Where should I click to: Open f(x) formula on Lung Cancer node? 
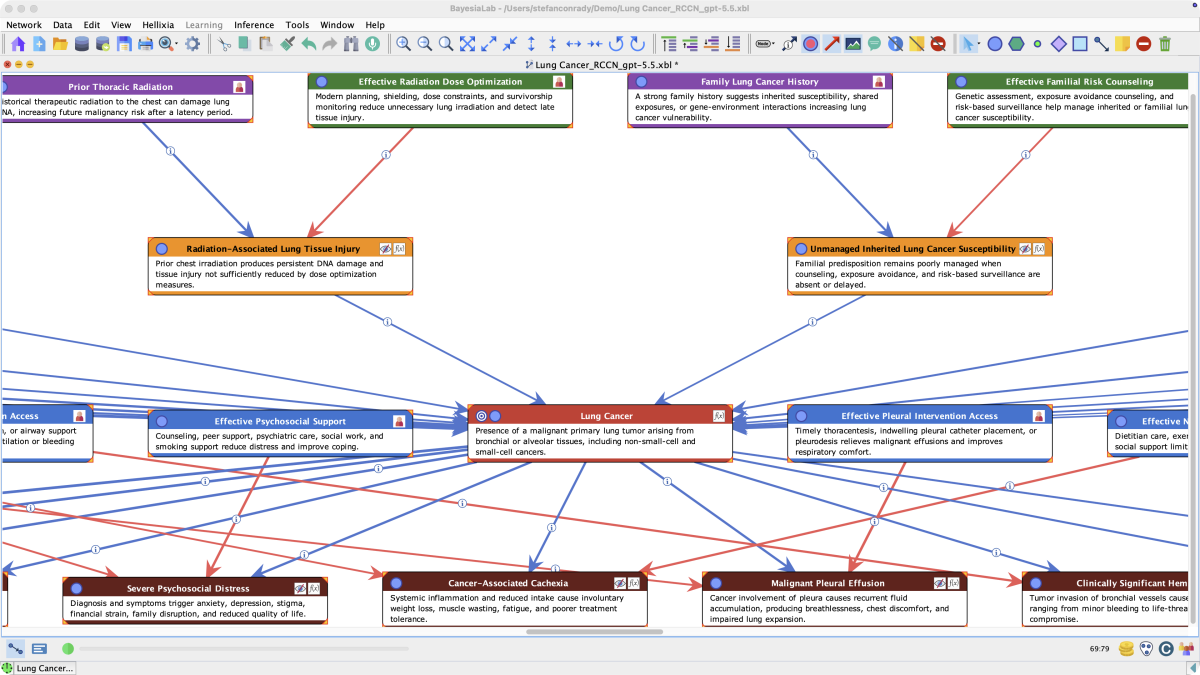719,415
